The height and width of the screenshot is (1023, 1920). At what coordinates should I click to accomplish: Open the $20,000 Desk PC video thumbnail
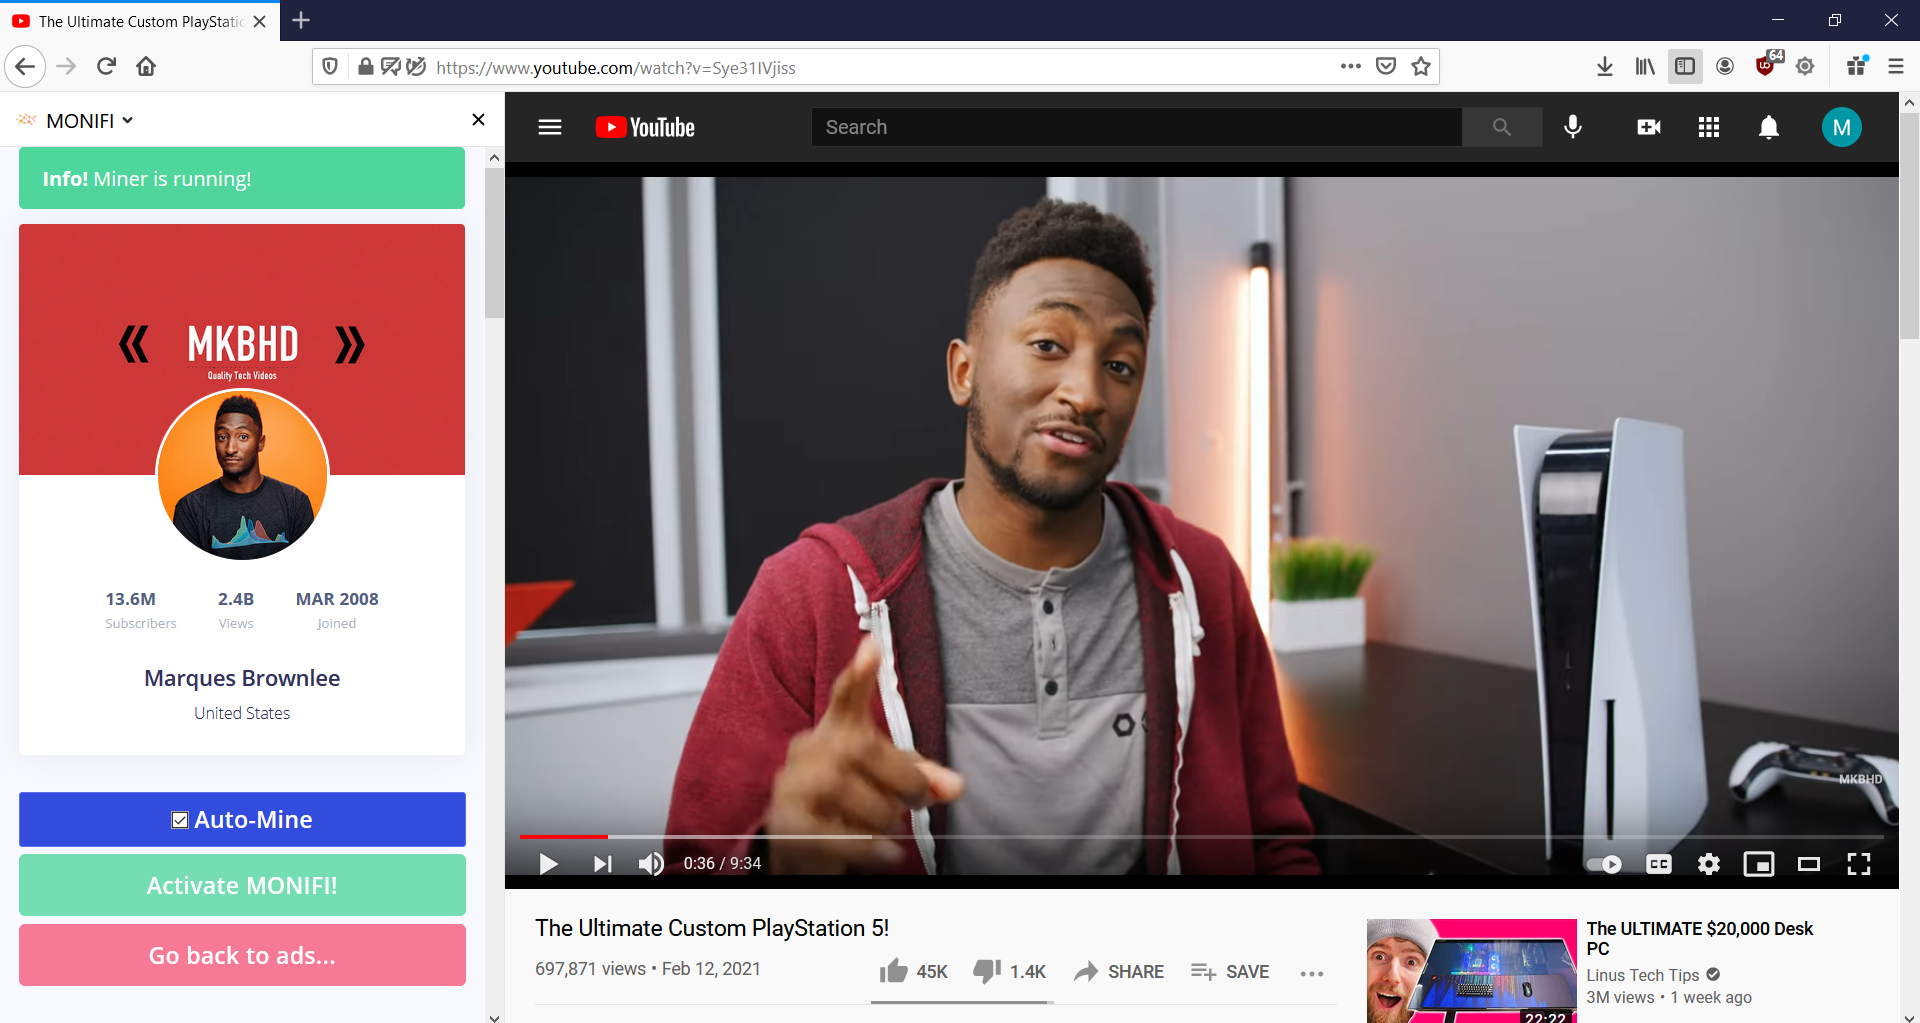(1471, 970)
